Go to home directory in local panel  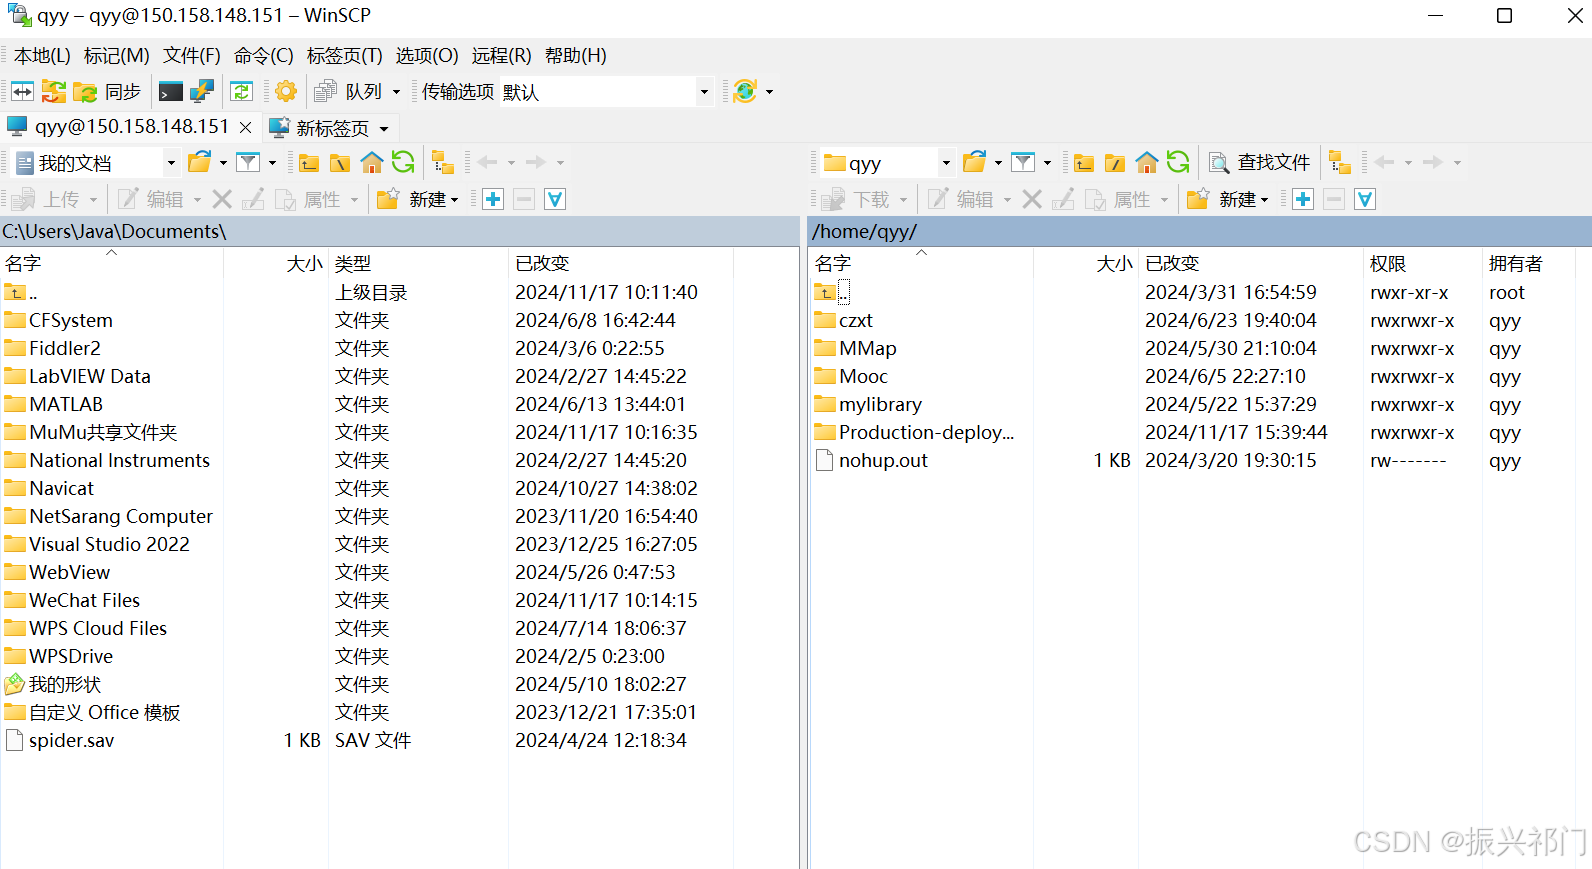pyautogui.click(x=372, y=162)
